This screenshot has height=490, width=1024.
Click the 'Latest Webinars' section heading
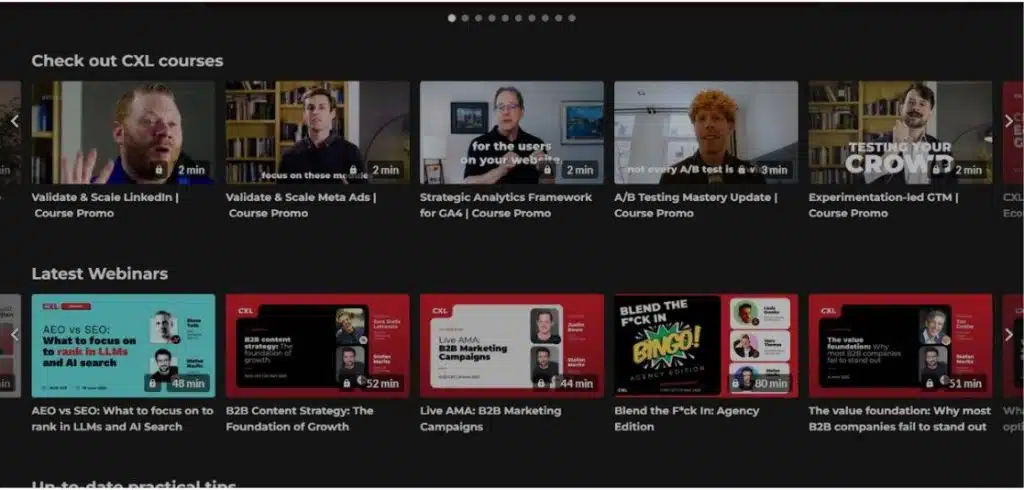tap(100, 274)
